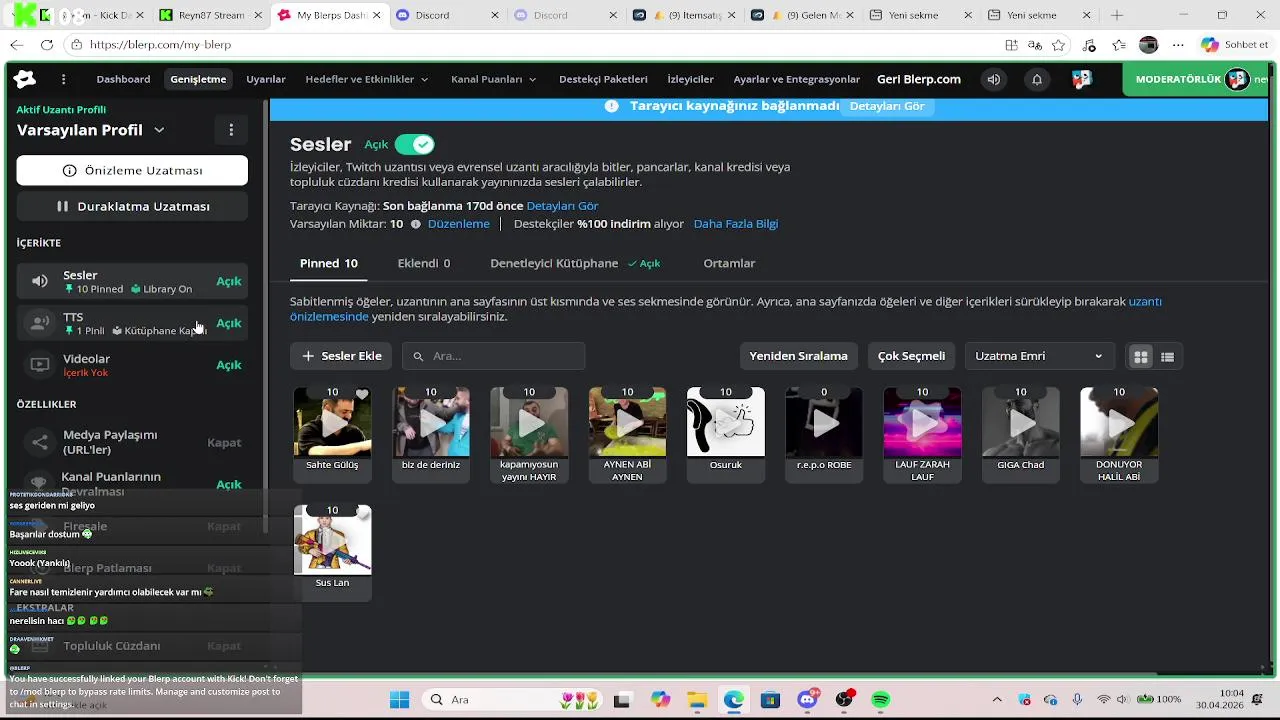Open the Uzatma Emri sort dropdown
This screenshot has height=720, width=1280.
pos(1039,356)
